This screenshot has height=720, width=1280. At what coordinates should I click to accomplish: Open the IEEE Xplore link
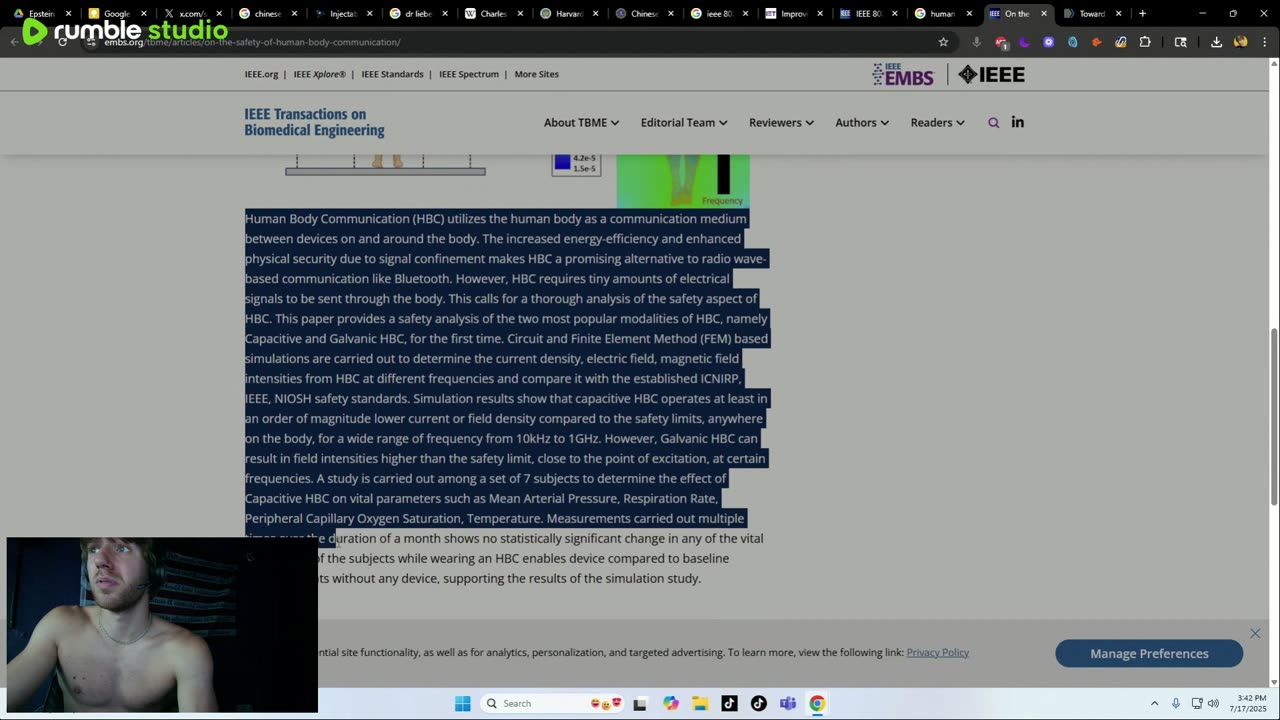[320, 74]
